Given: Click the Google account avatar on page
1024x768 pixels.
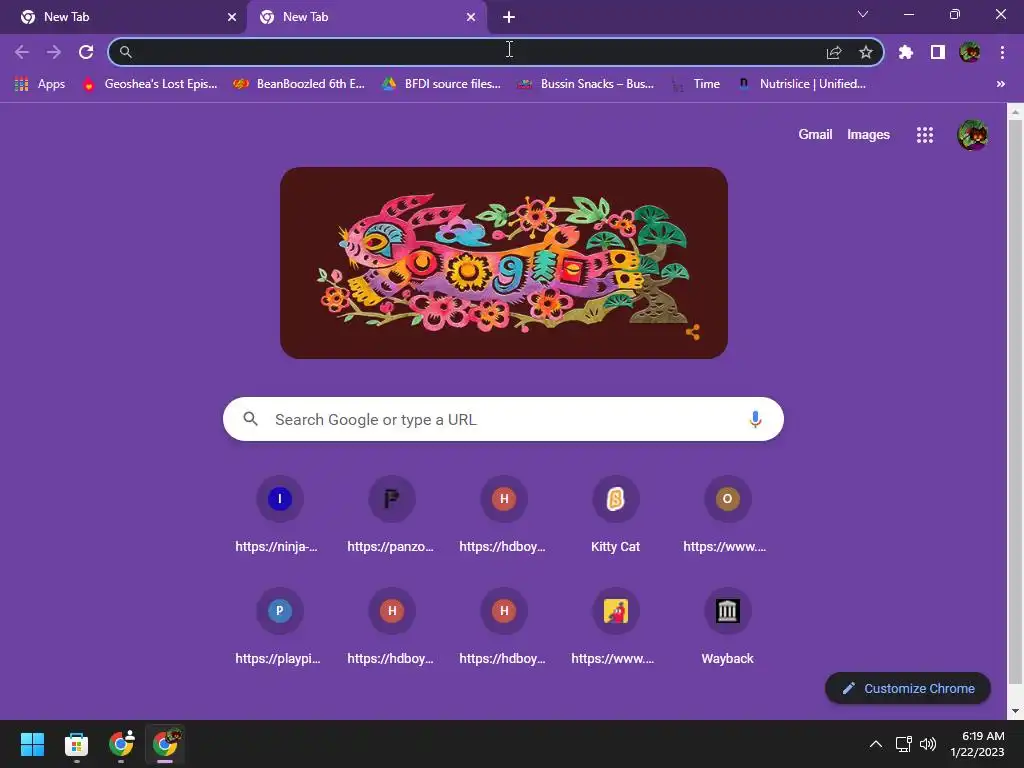Looking at the screenshot, I should tap(972, 135).
